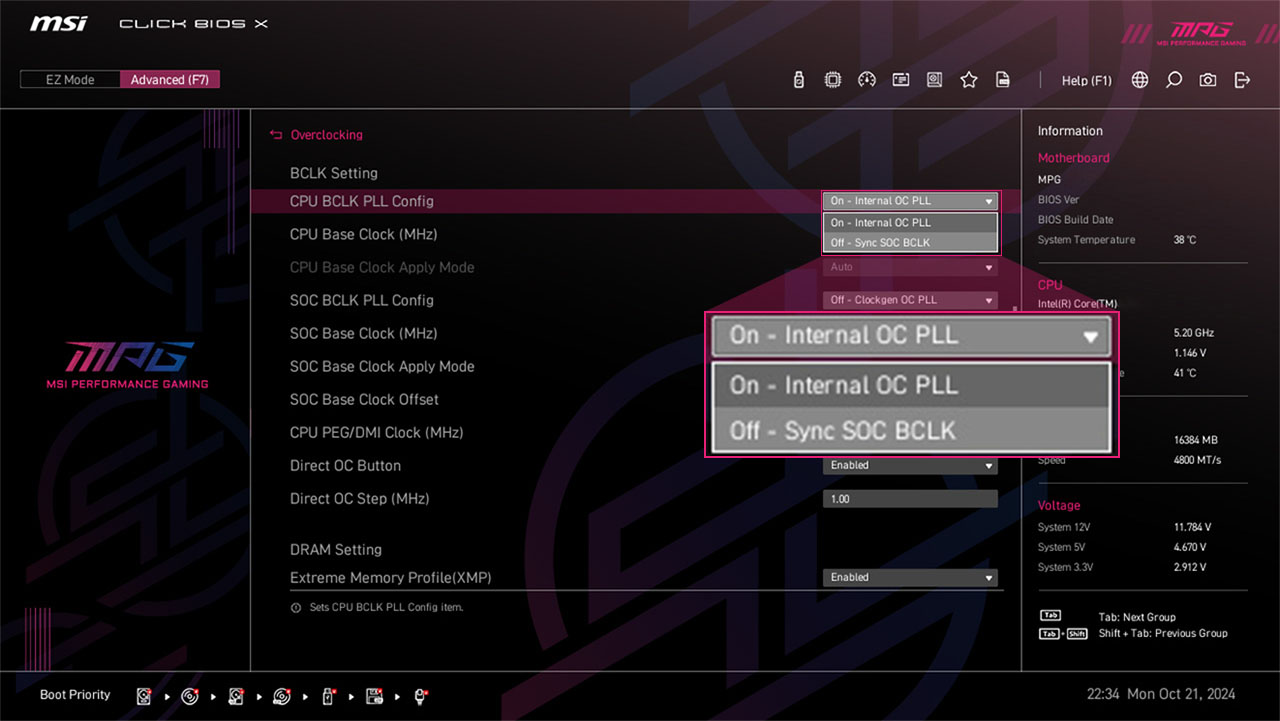Click the settings list scrollbar handle
Image resolution: width=1280 pixels, height=721 pixels.
1014,309
